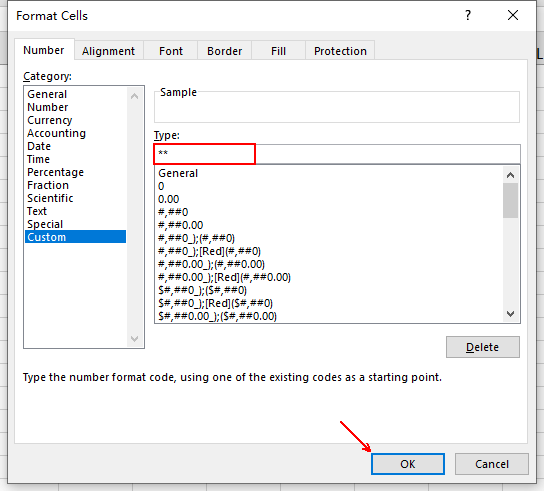Viewport: 544px width, 491px height.
Task: Confirm with the OK button
Action: click(408, 464)
